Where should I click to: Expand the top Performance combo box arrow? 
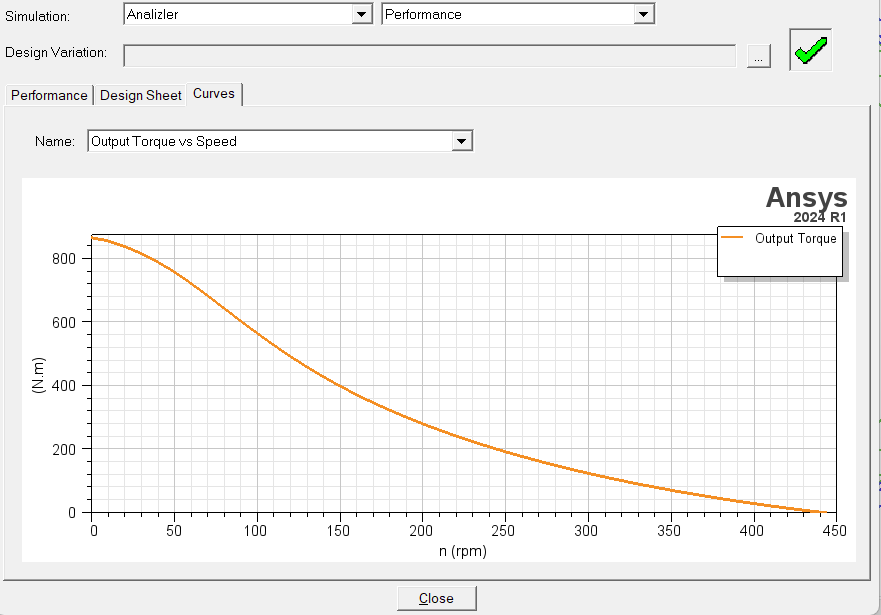click(x=644, y=15)
